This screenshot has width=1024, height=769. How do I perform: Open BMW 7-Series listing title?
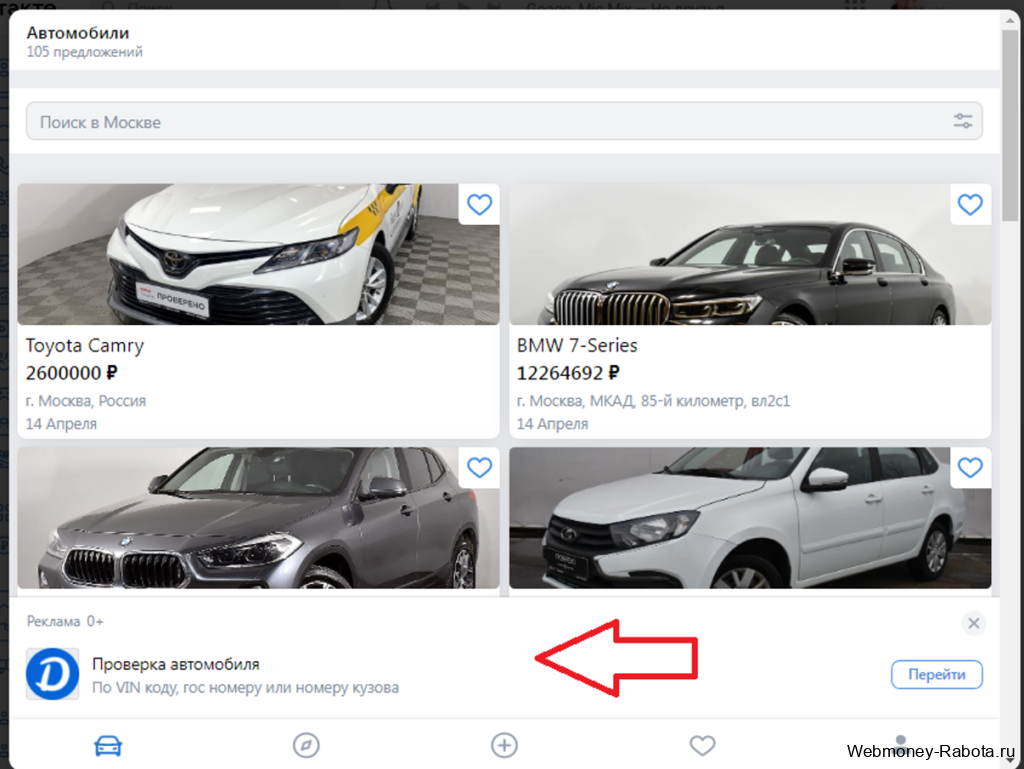(x=577, y=345)
